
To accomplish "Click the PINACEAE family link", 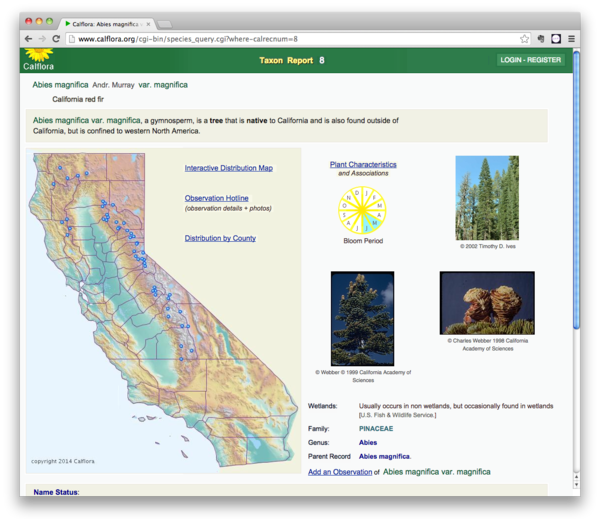I will coord(376,429).
